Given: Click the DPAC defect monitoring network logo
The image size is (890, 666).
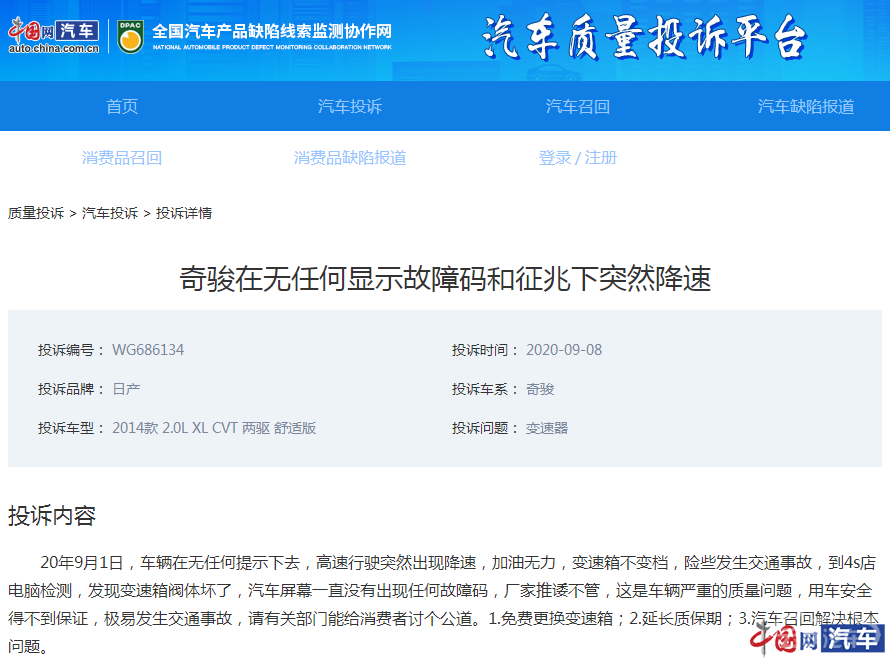Looking at the screenshot, I should coord(131,37).
